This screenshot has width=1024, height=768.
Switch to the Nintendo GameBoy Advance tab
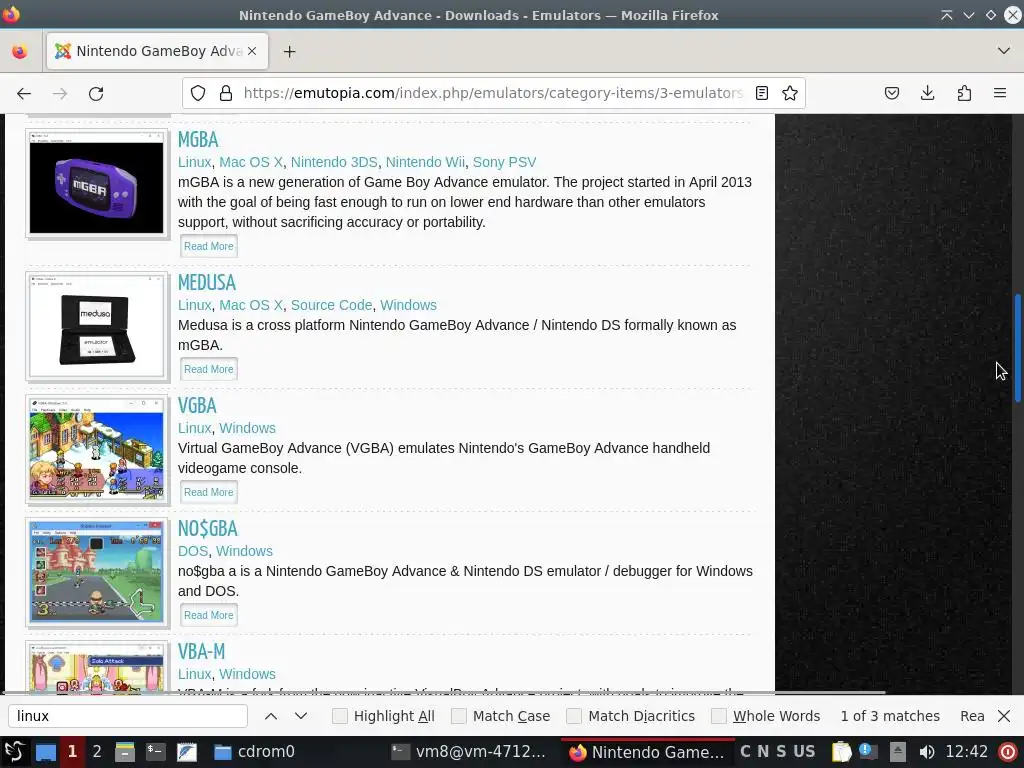pos(157,51)
